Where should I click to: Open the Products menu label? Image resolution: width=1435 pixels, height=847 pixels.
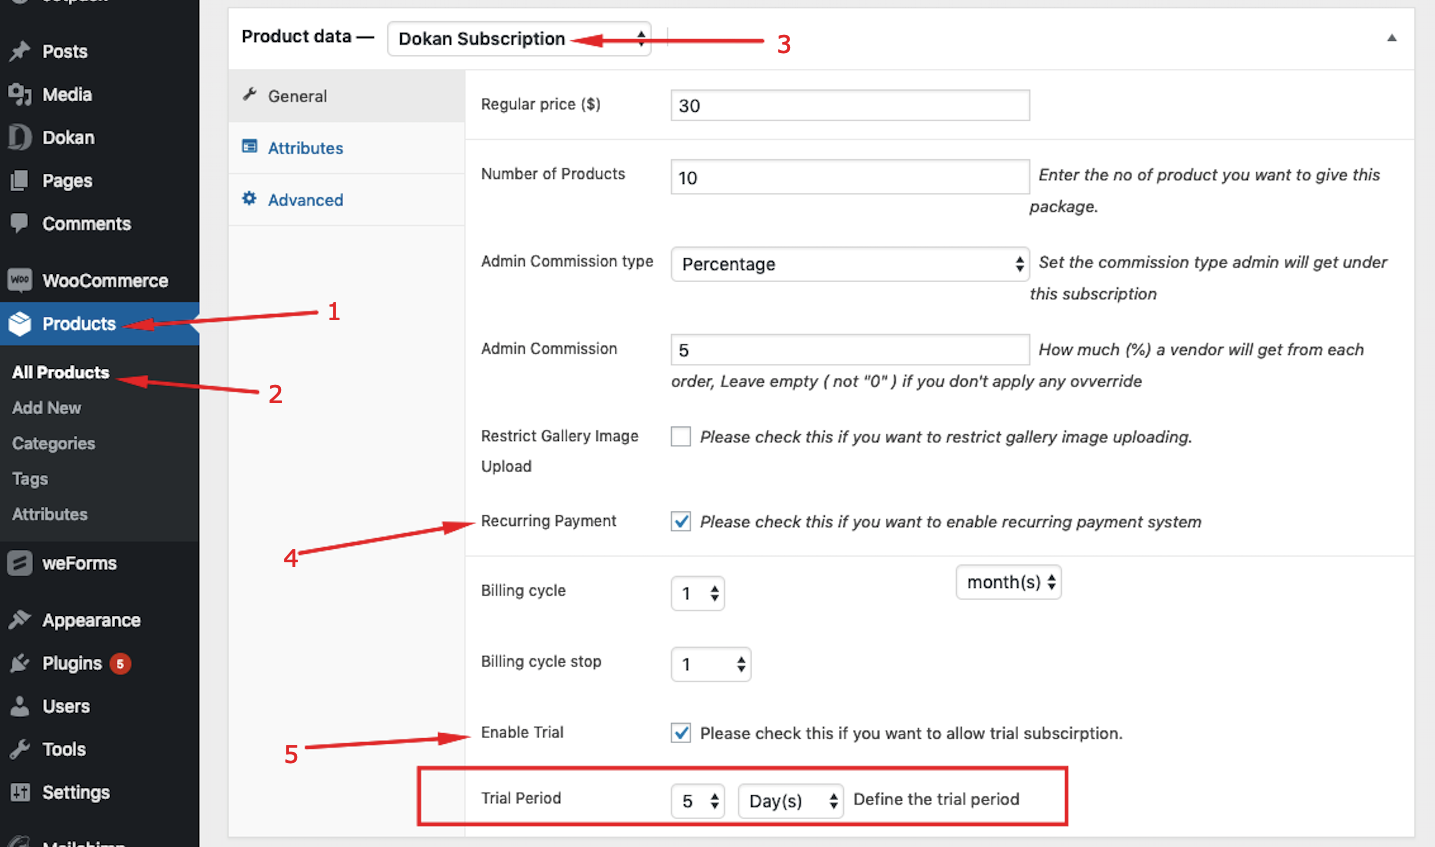point(79,324)
